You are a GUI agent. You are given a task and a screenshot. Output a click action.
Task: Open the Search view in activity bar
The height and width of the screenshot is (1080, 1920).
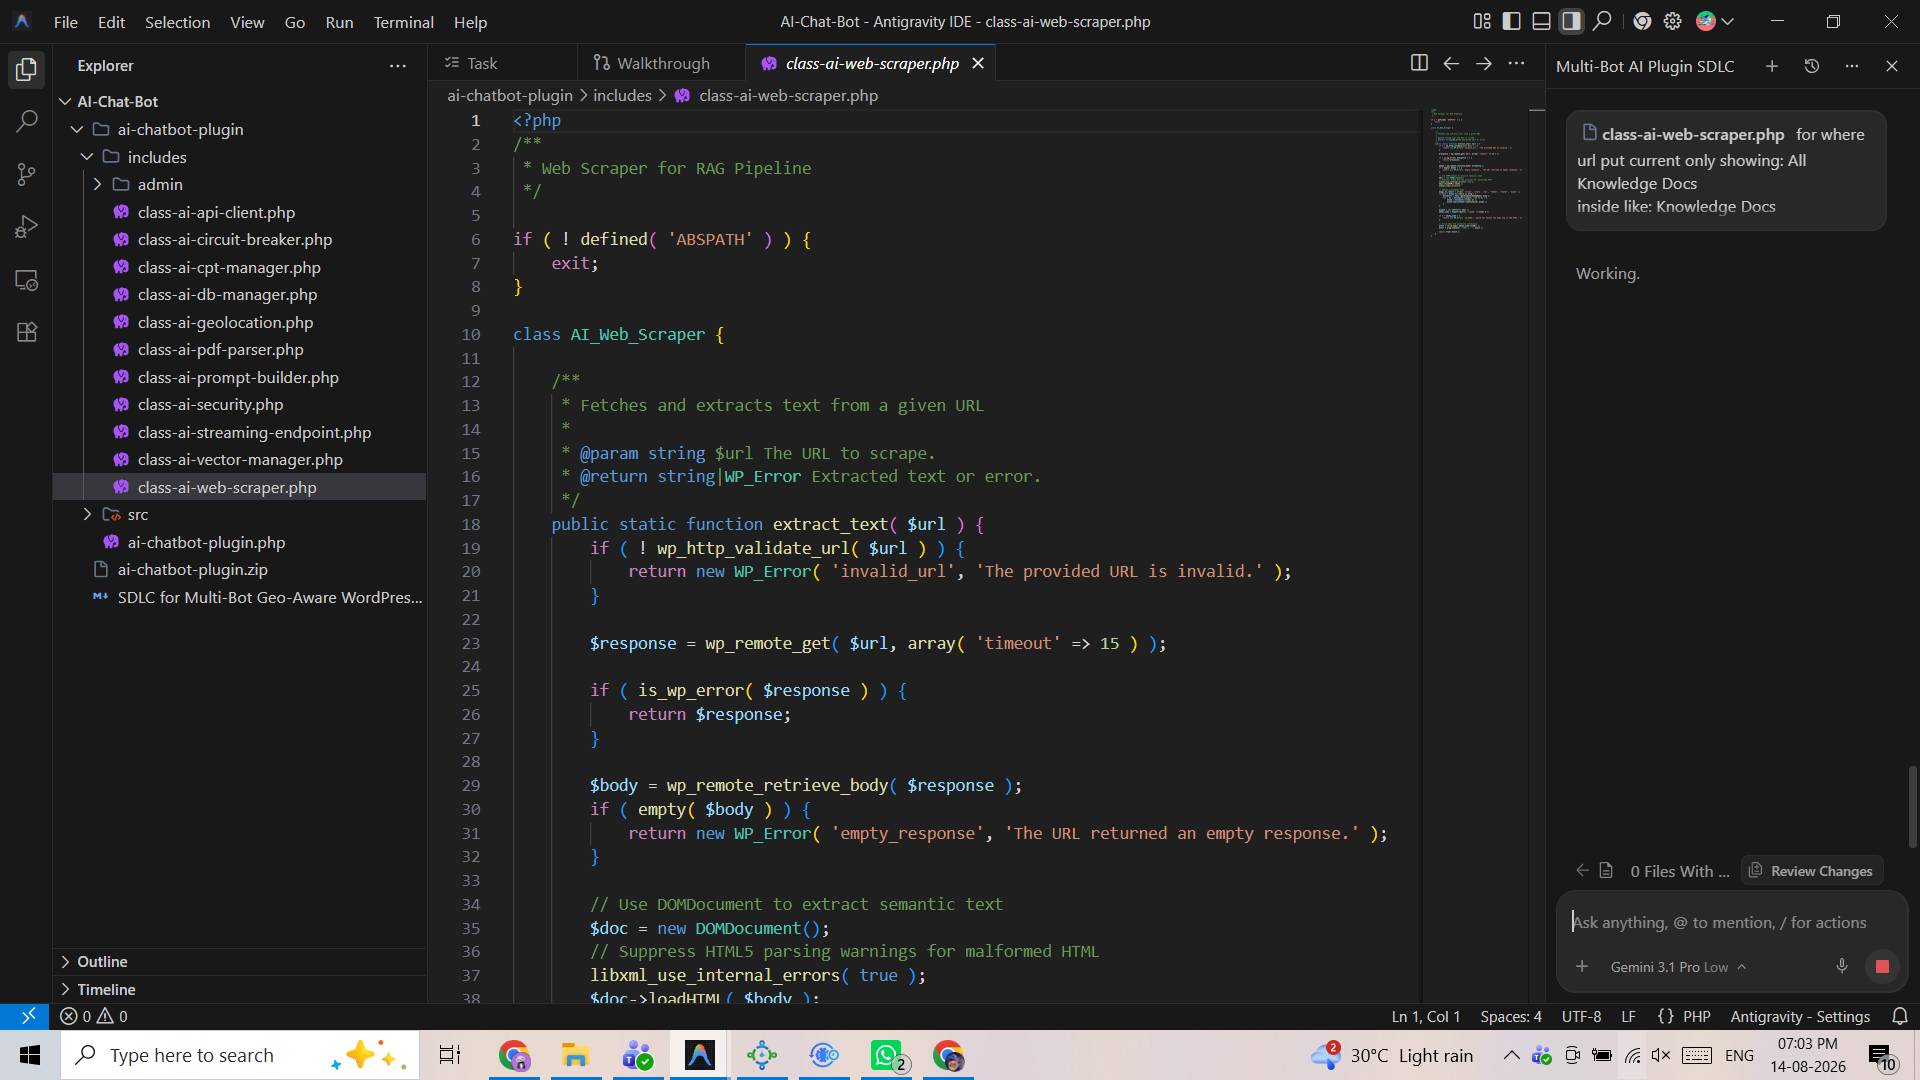pos(27,122)
